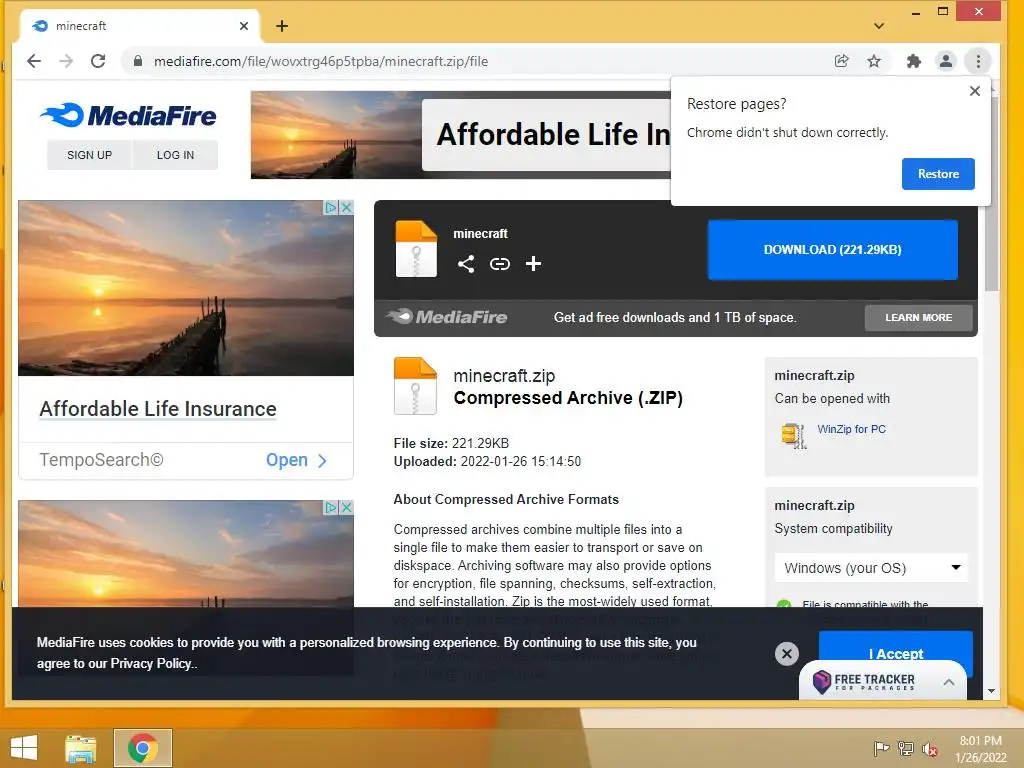The image size is (1024, 768).
Task: Click the page vertical scrollbar thumb
Action: [991, 194]
